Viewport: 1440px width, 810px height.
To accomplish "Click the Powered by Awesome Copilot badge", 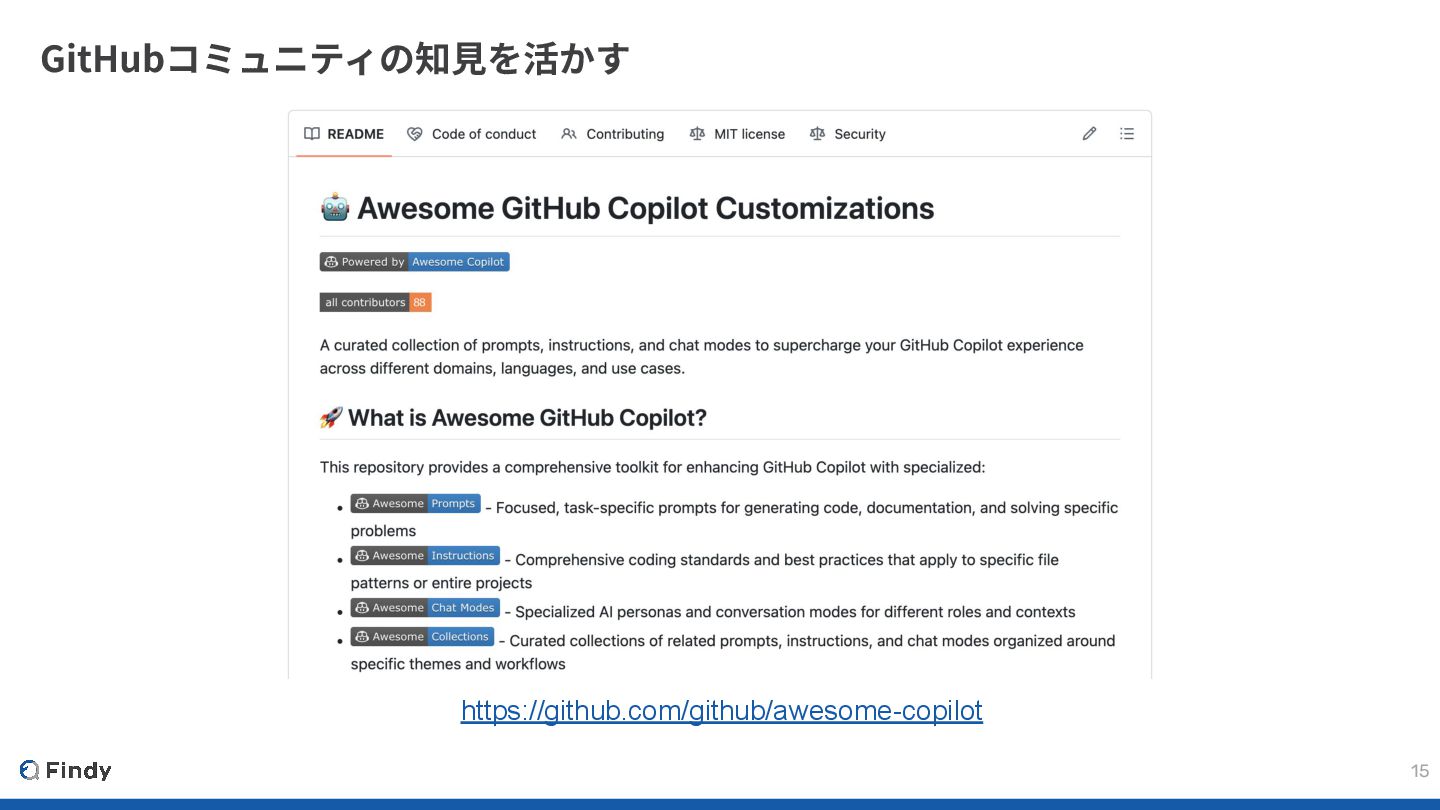I will [x=415, y=262].
